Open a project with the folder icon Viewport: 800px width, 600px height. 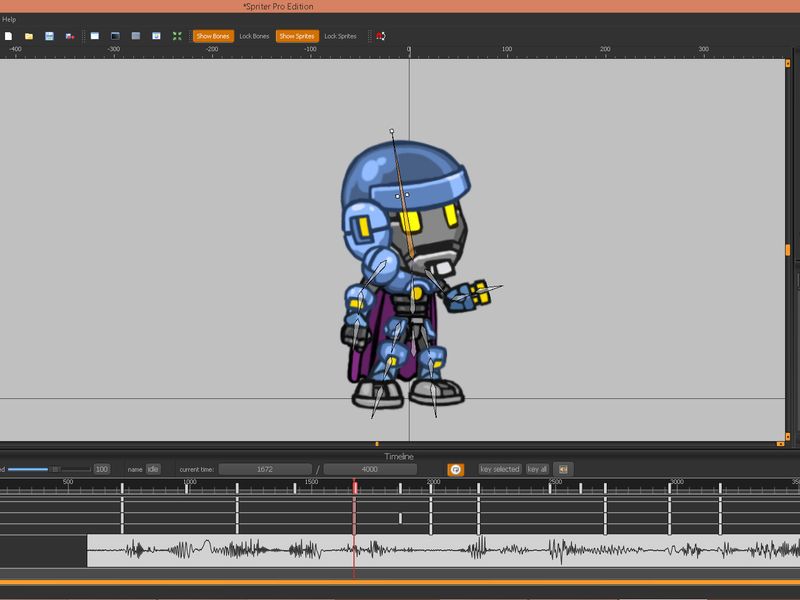coord(29,36)
